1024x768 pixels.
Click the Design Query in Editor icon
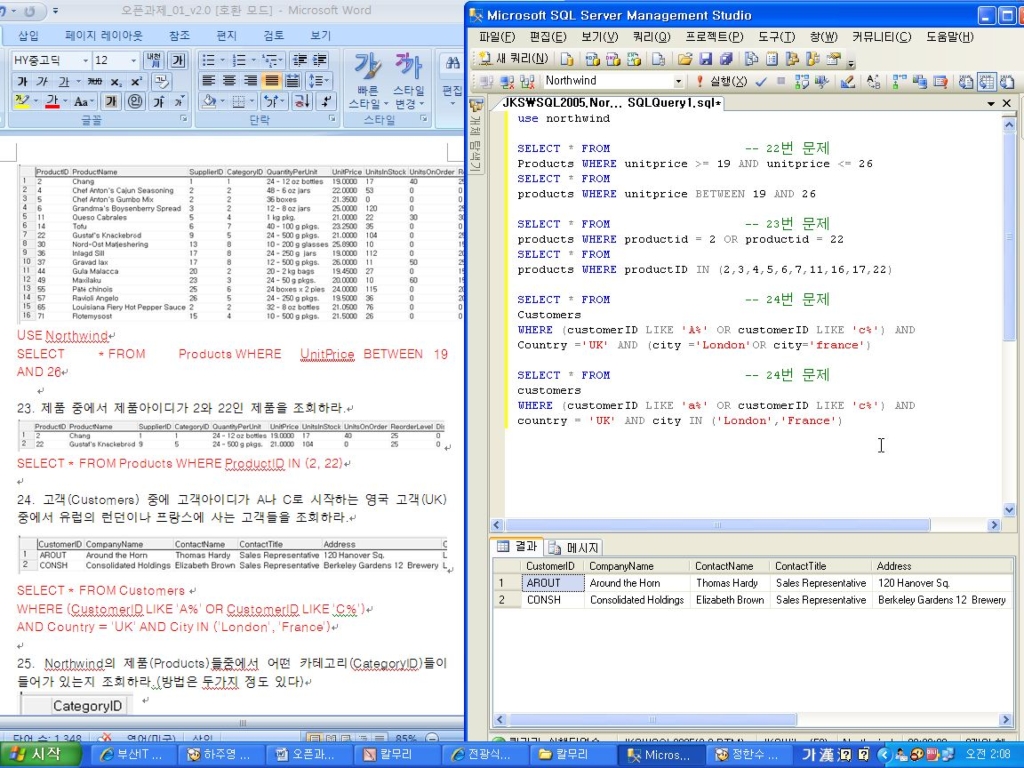coord(847,81)
